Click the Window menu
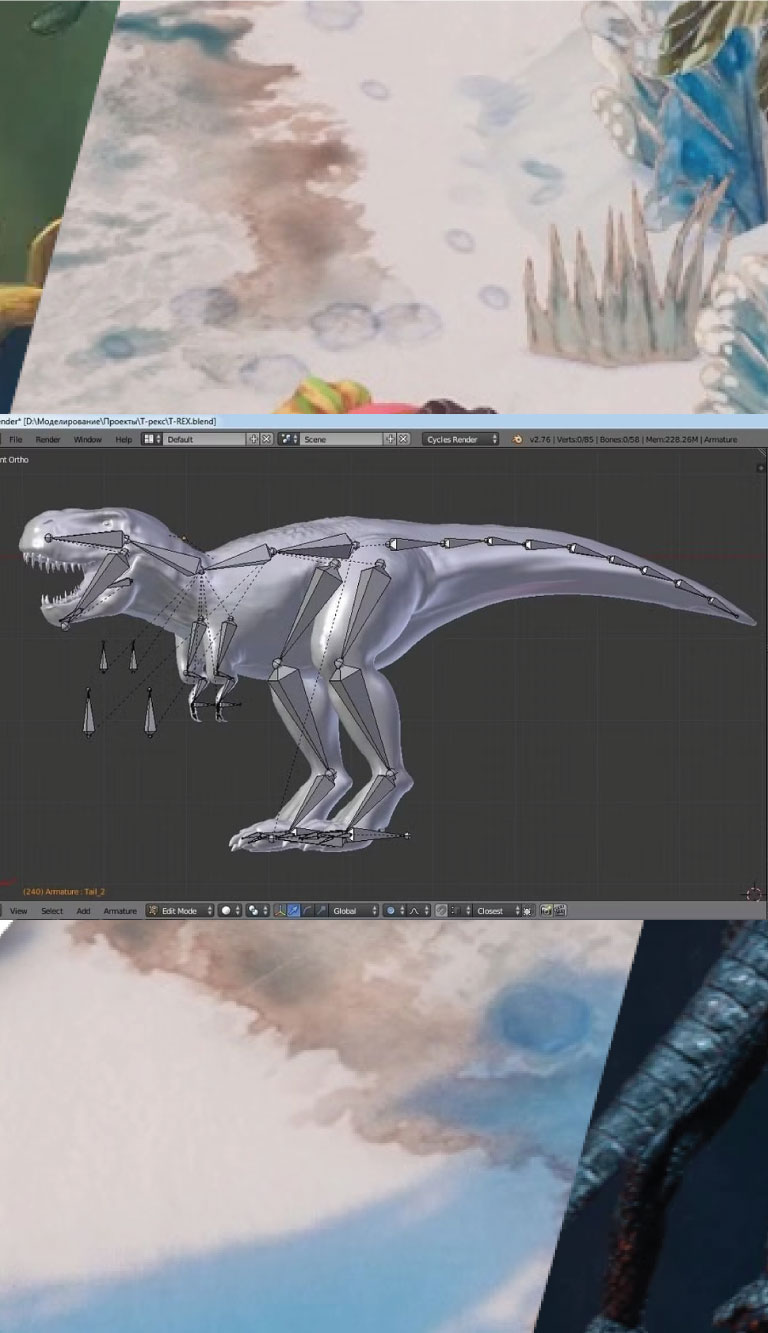Viewport: 768px width, 1333px height. tap(87, 439)
